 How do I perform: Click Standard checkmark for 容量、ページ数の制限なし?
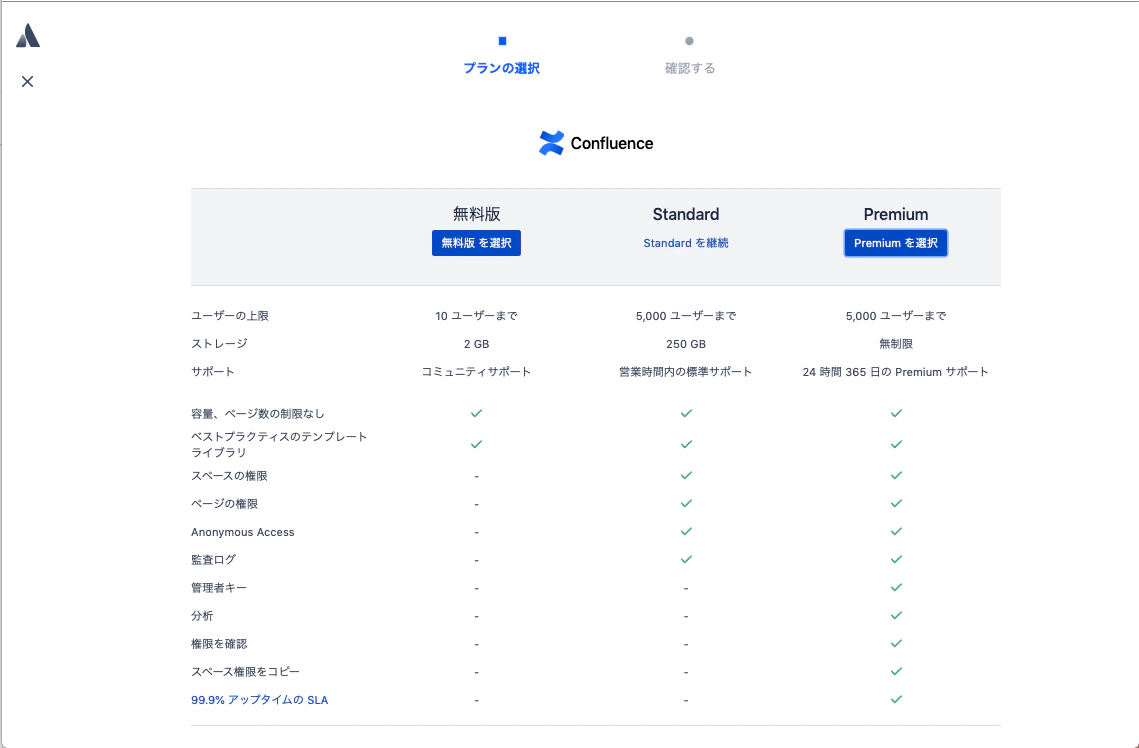tap(686, 413)
